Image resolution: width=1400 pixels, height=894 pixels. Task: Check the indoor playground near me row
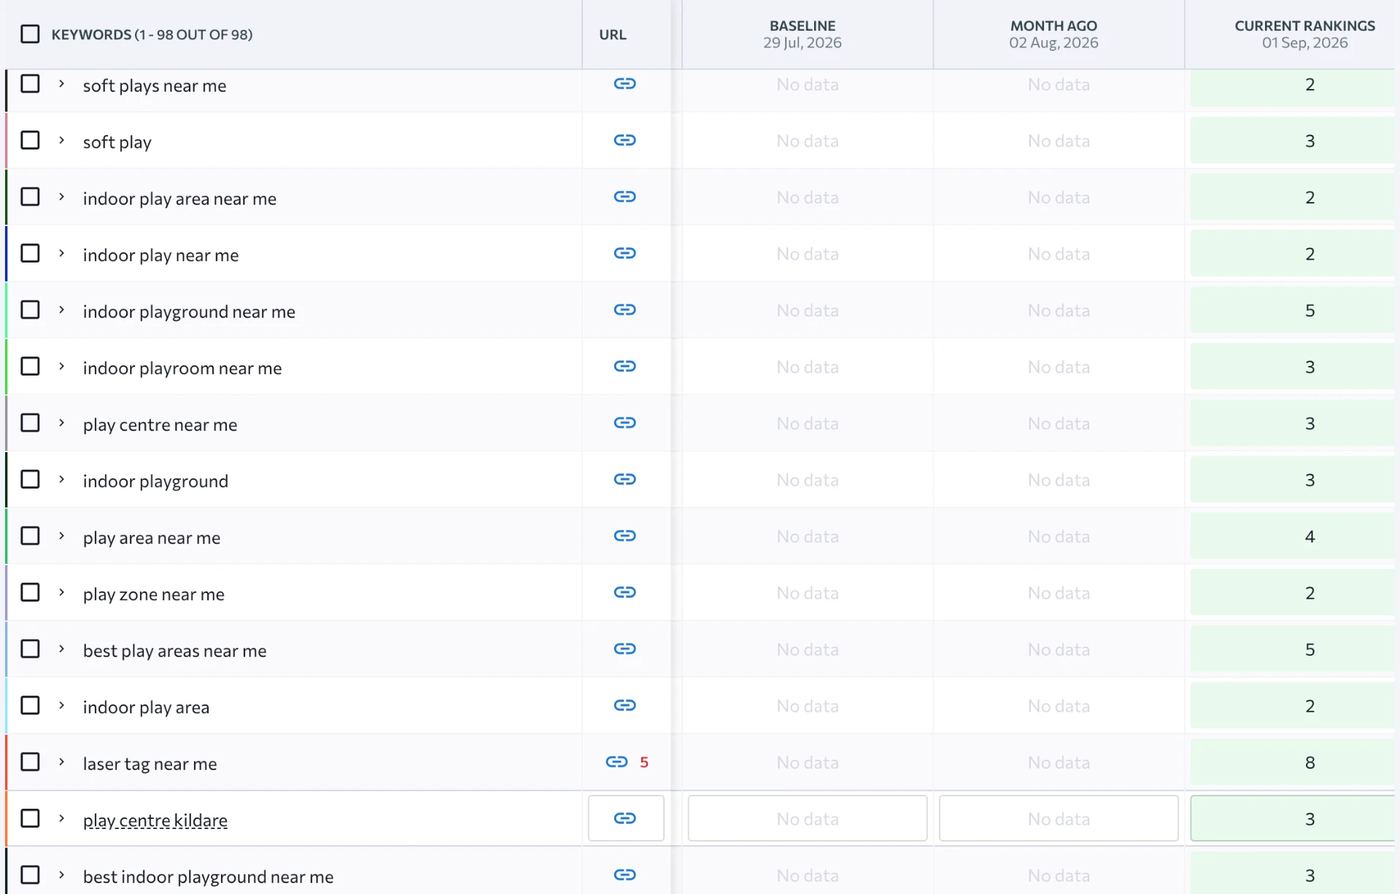[30, 309]
